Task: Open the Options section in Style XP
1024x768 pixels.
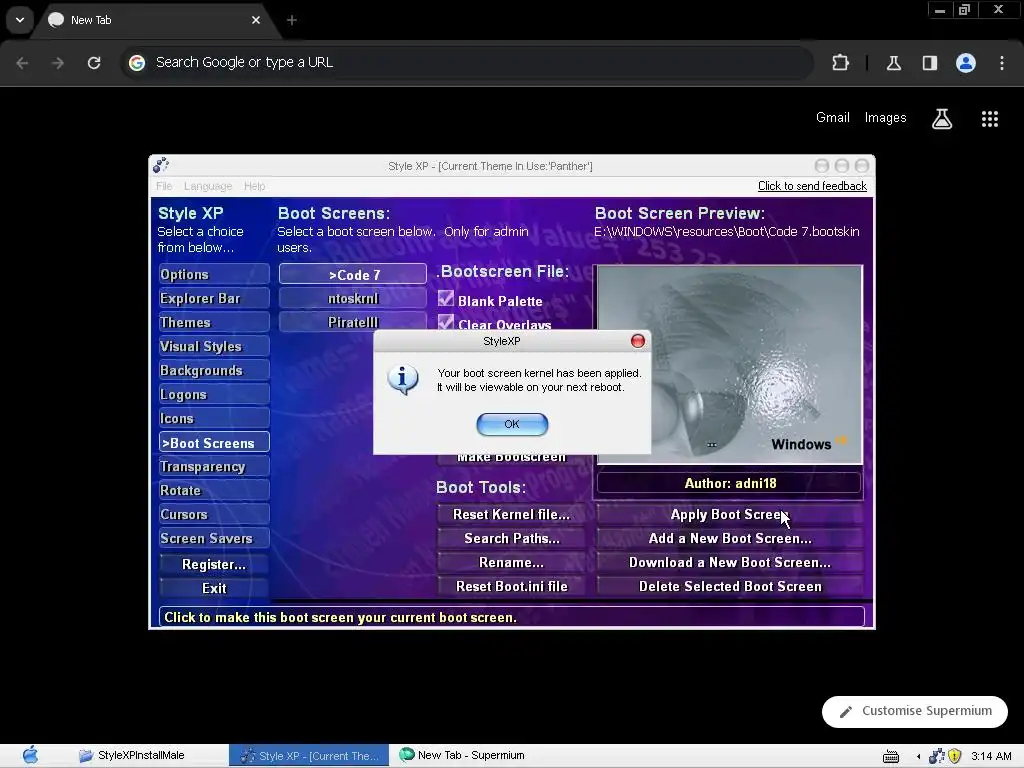Action: [x=214, y=274]
